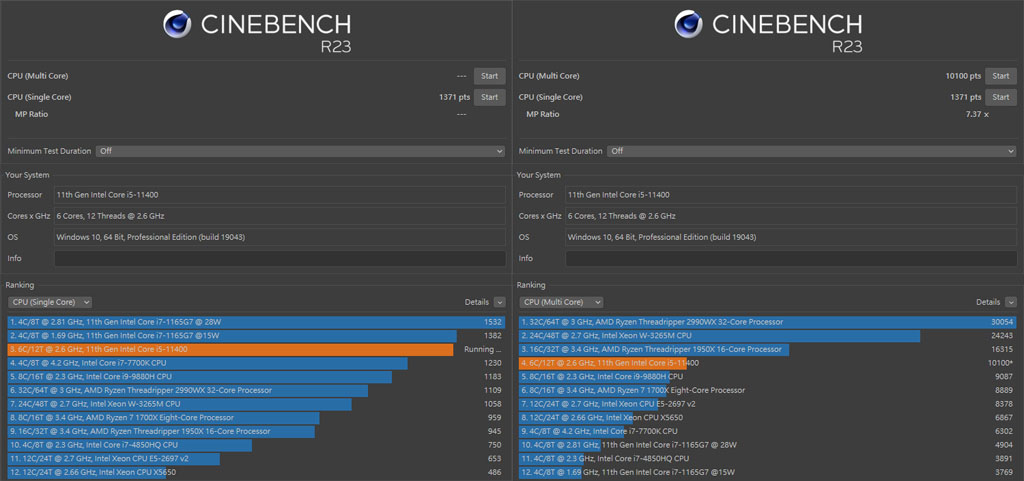Screen dimensions: 1024x481
Task: Start the Multi Core test in right Cinebench window
Action: tap(1000, 76)
